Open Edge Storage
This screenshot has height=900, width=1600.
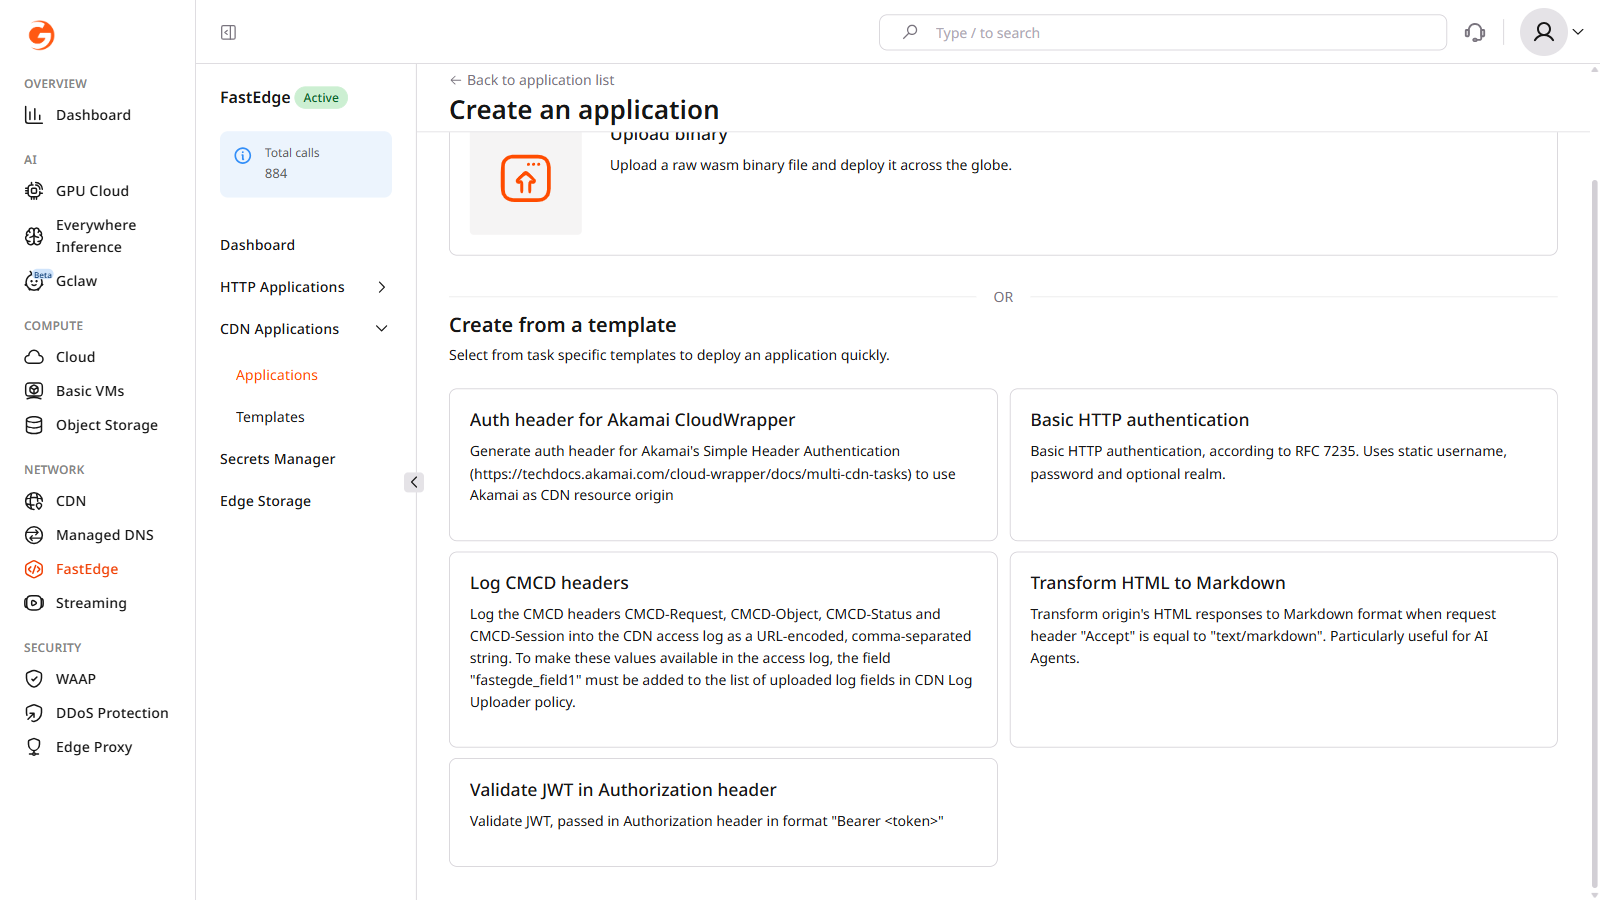point(265,501)
